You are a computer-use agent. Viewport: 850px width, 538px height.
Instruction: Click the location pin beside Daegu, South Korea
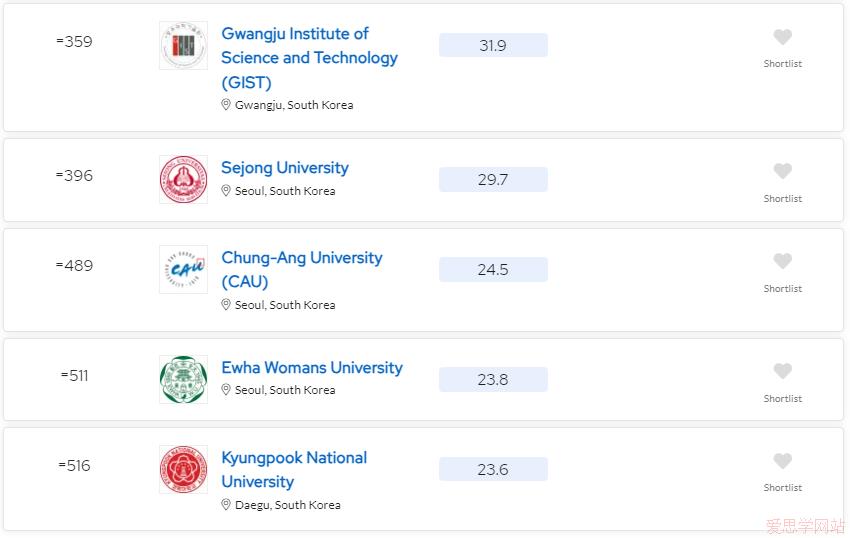tap(226, 505)
